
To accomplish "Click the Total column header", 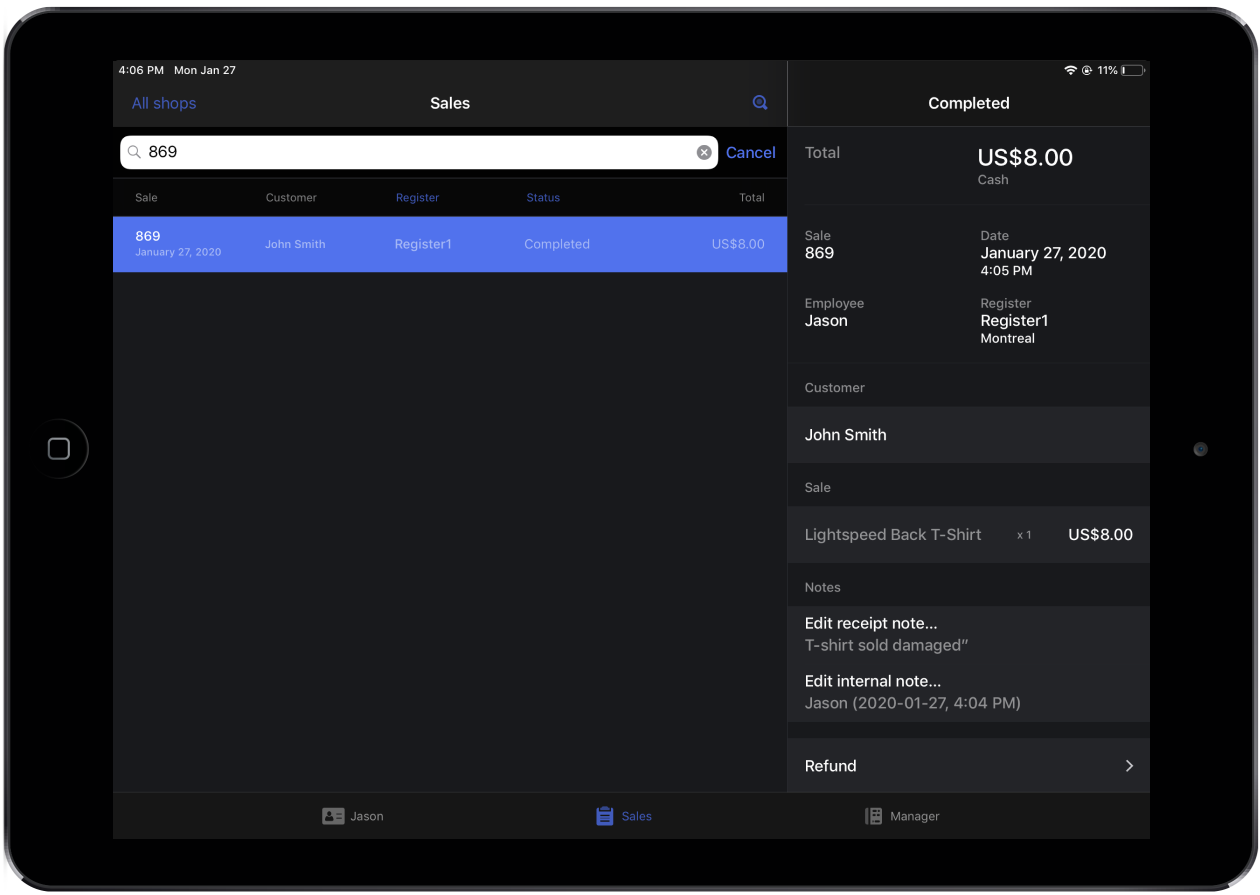I will pos(752,198).
